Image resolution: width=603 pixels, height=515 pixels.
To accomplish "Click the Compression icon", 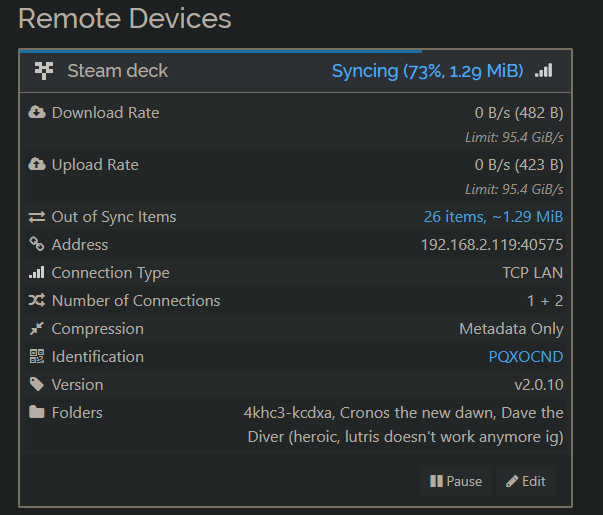I will pos(37,329).
